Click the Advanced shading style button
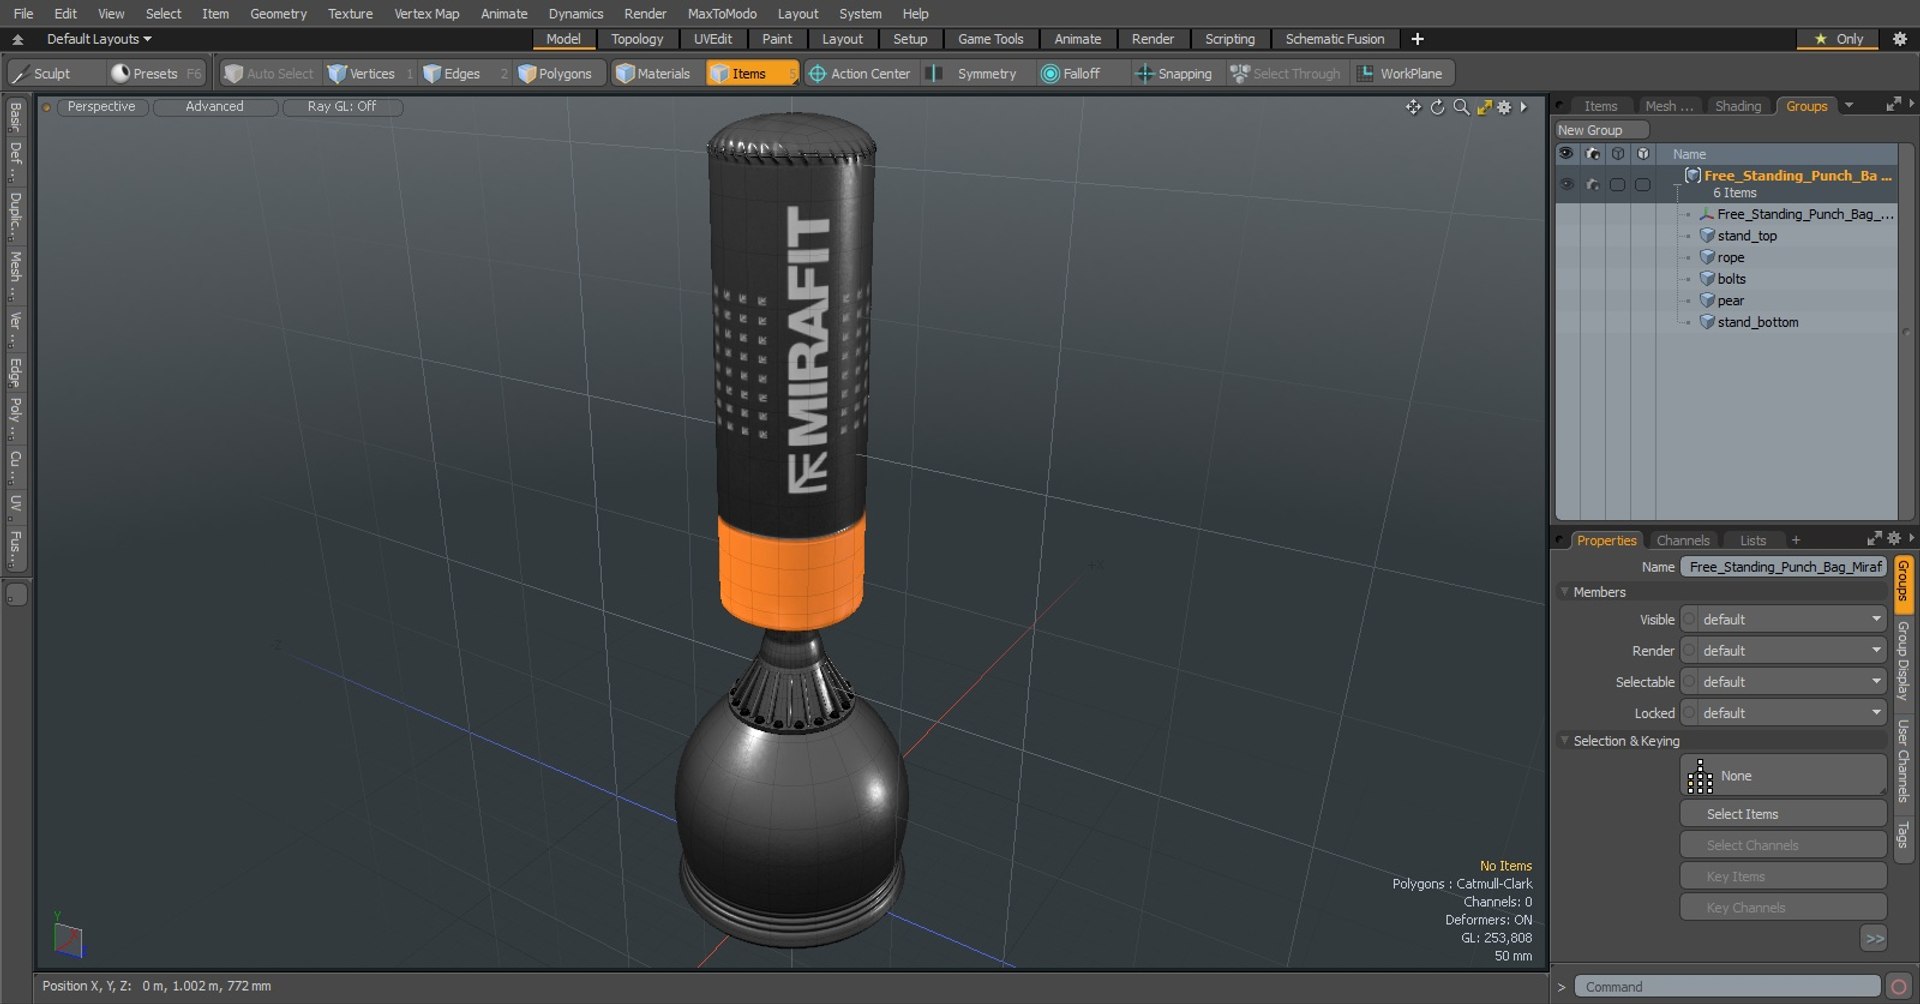This screenshot has width=1920, height=1004. coord(214,106)
